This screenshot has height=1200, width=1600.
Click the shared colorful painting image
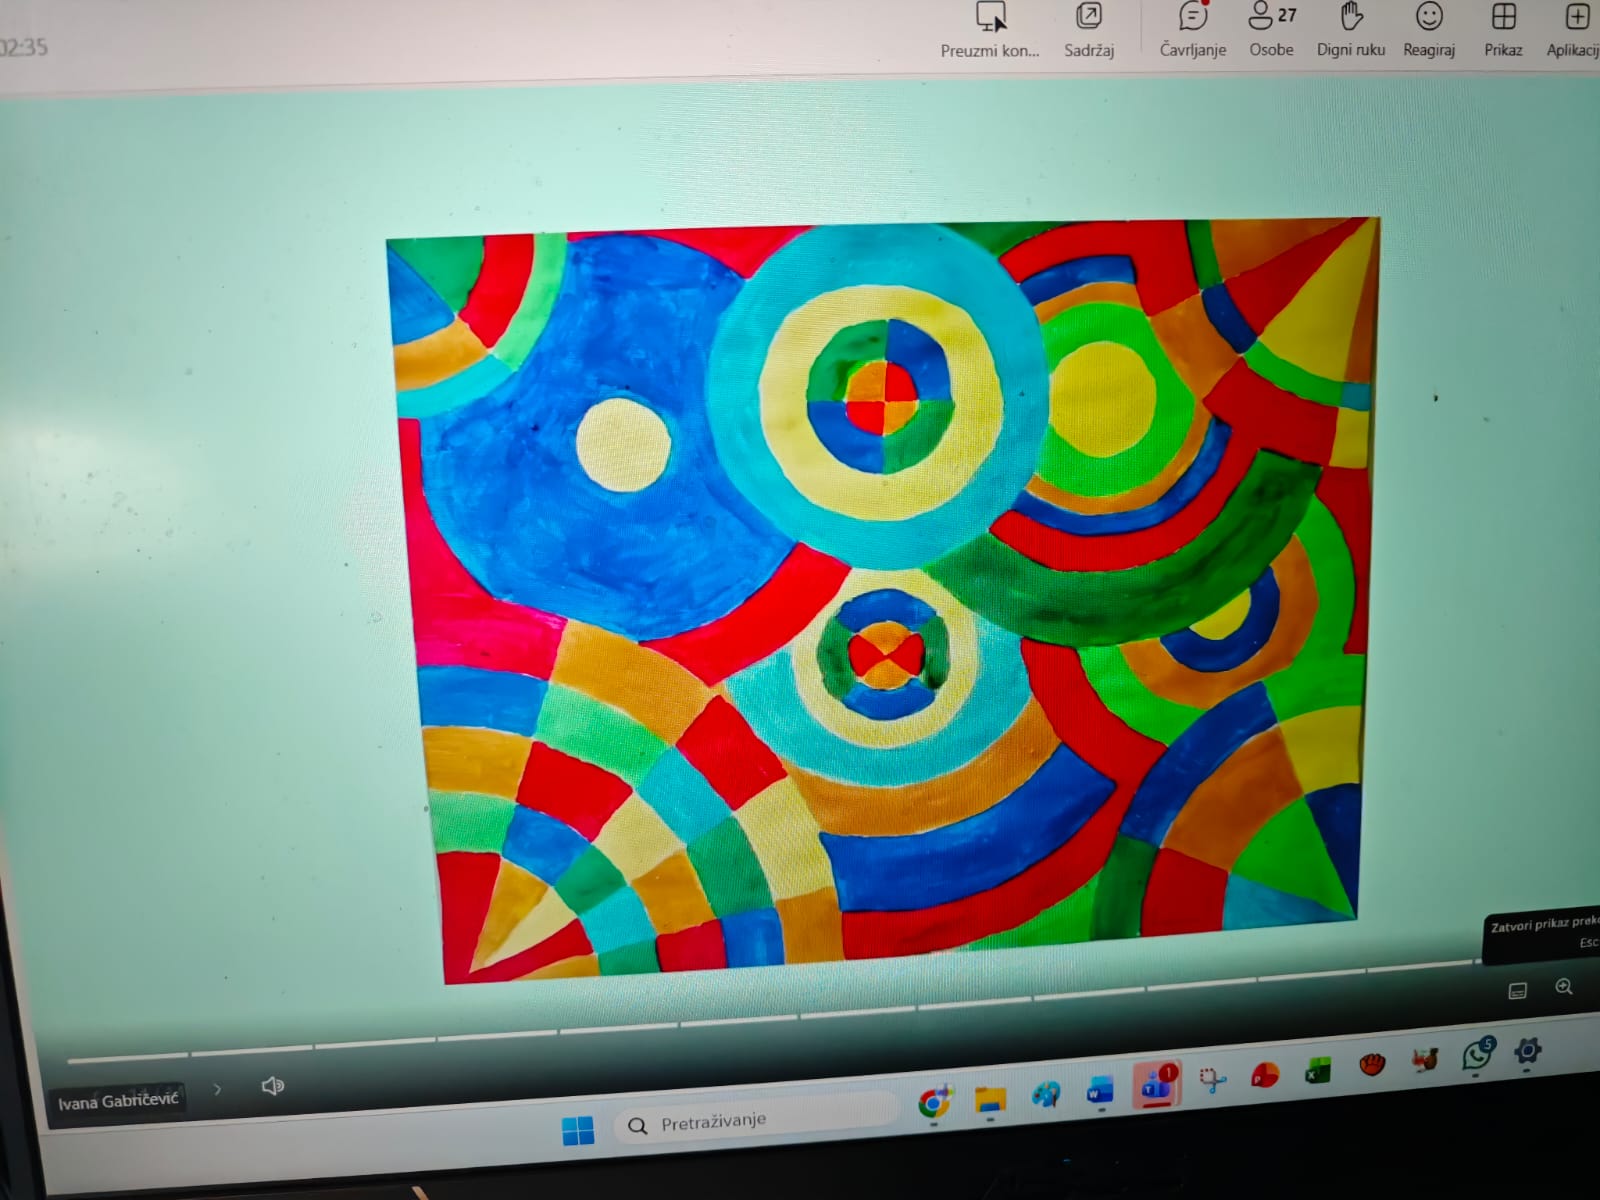[880, 600]
